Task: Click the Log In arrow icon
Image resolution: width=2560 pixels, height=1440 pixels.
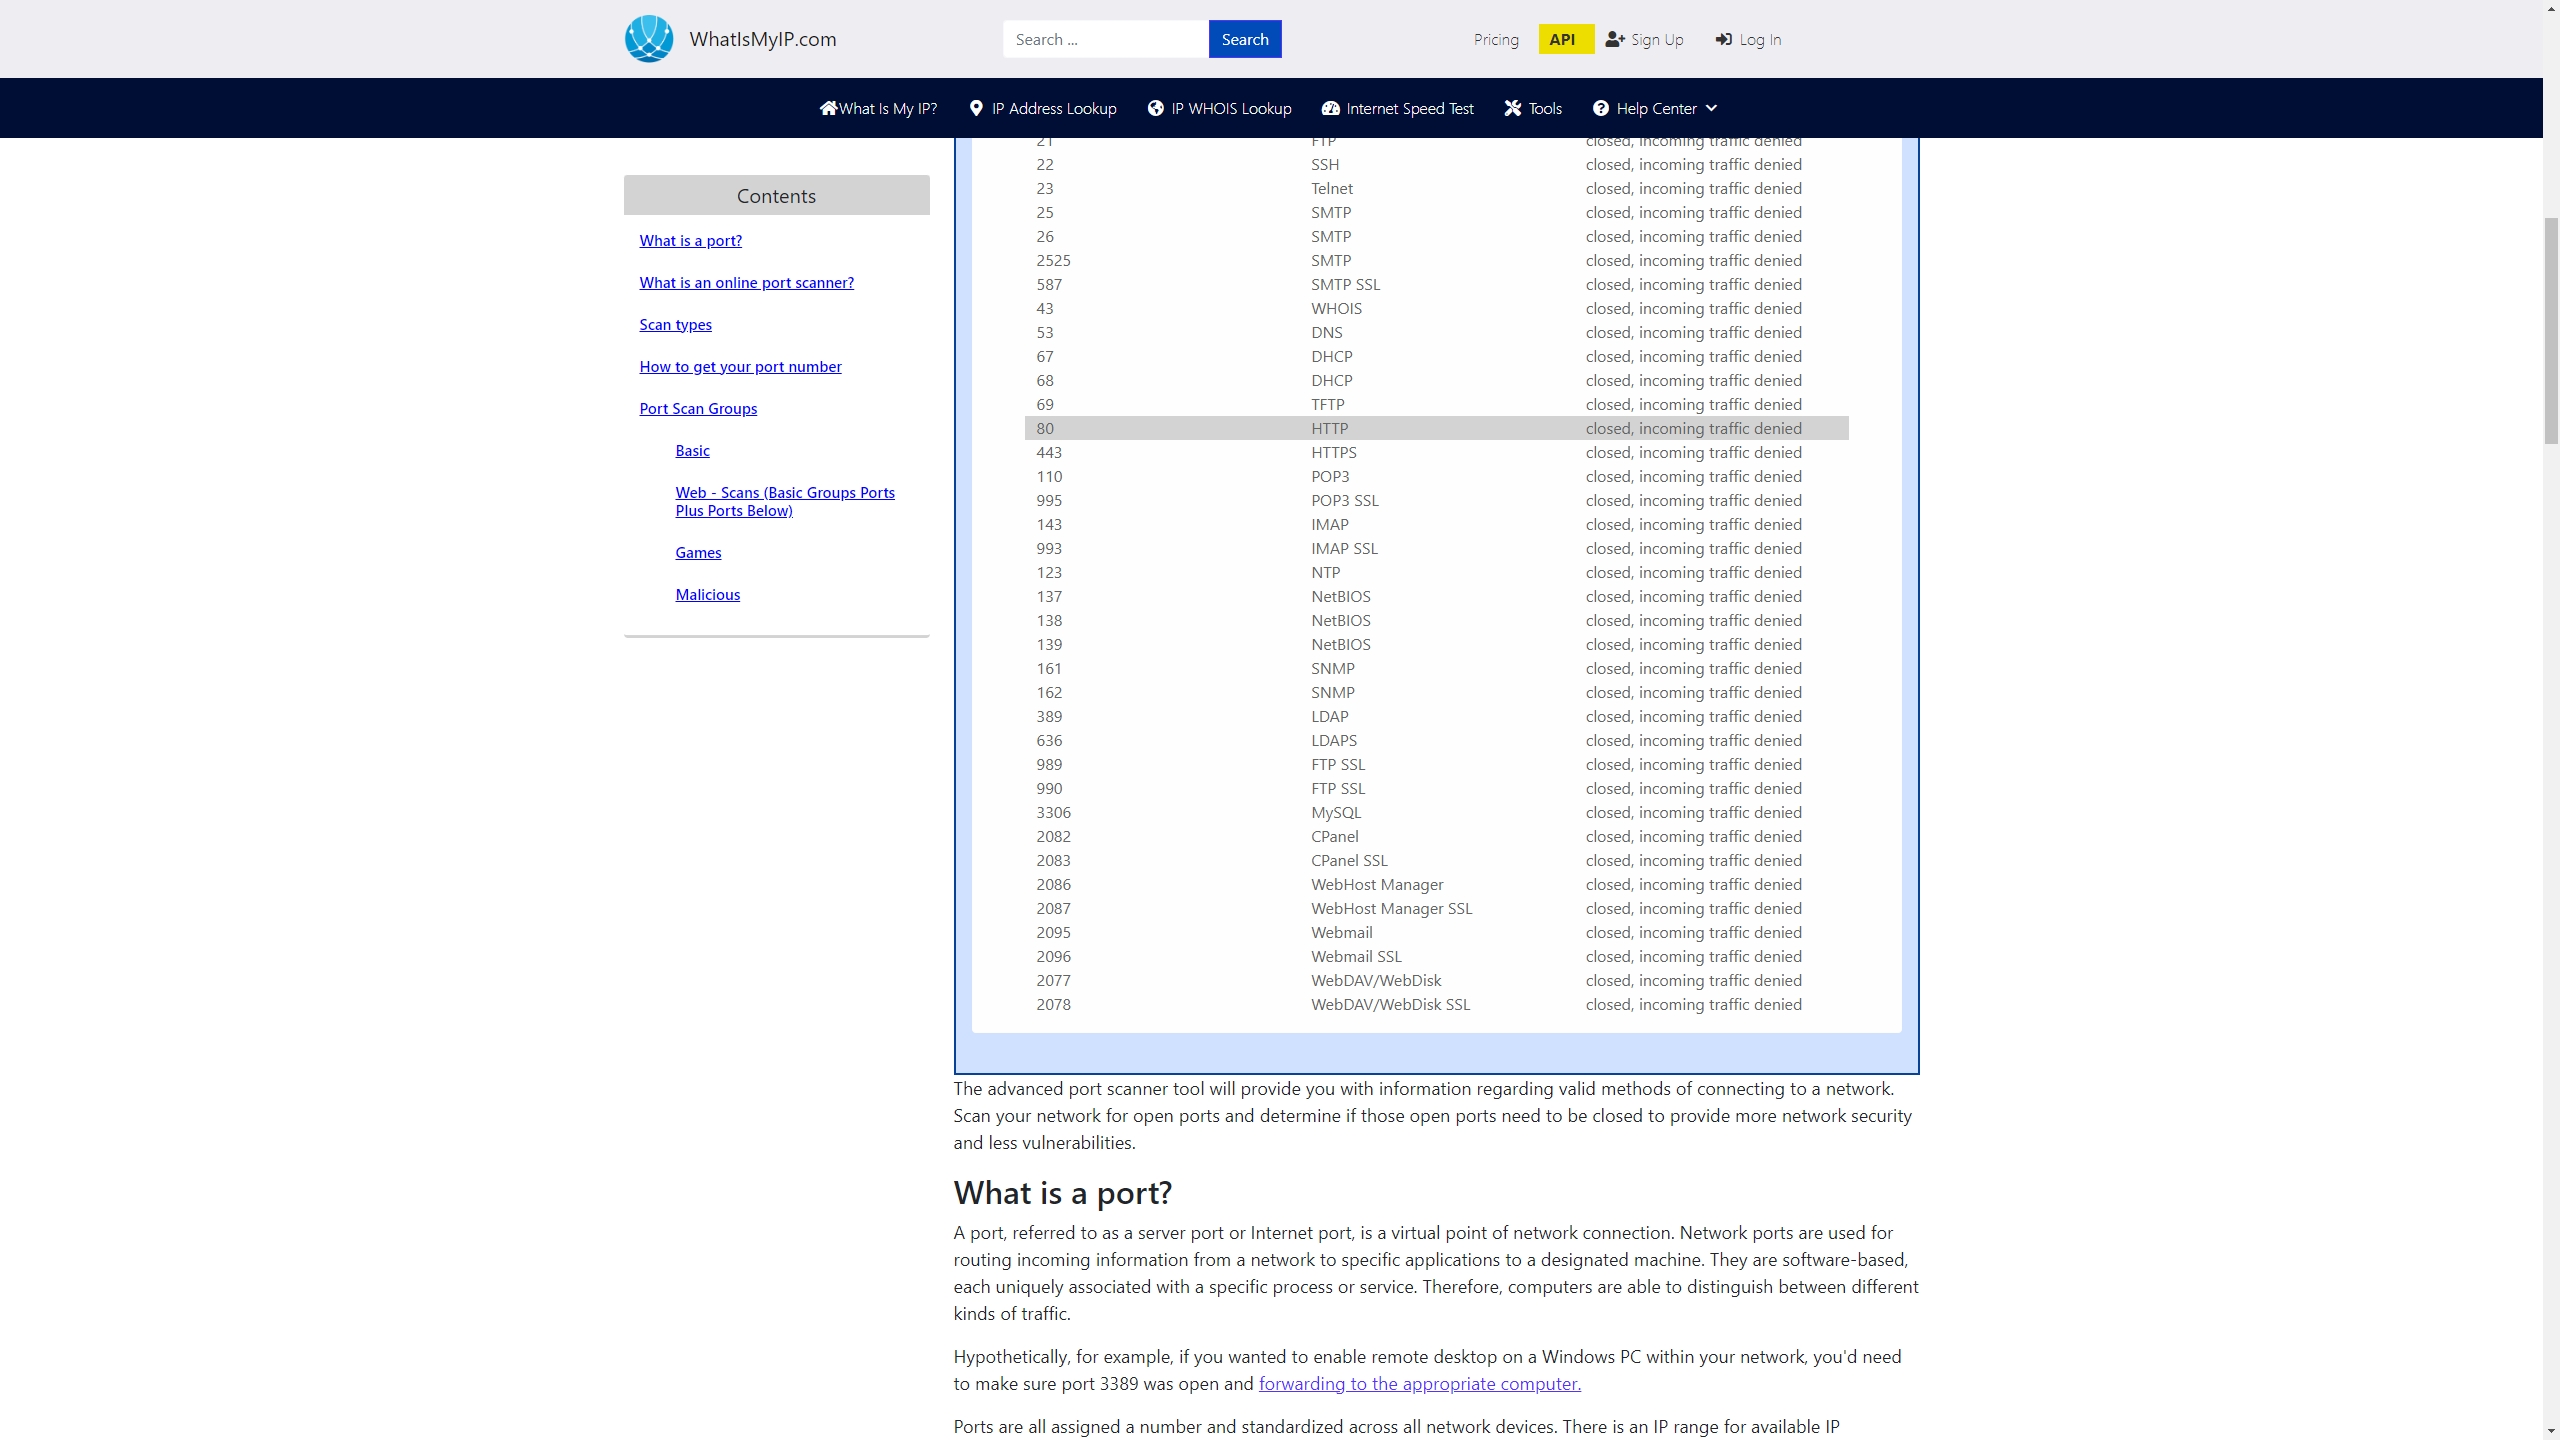Action: [1723, 39]
